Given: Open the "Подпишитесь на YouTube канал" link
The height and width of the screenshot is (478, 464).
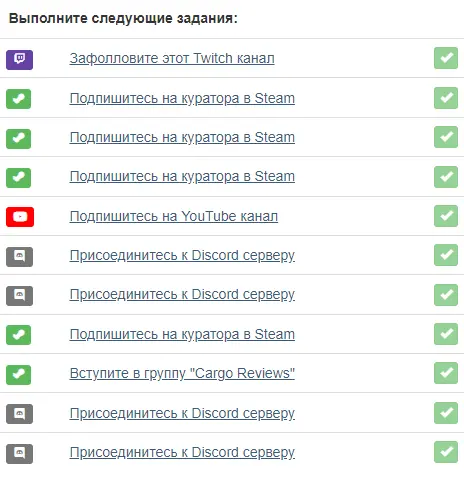Looking at the screenshot, I should 174,216.
